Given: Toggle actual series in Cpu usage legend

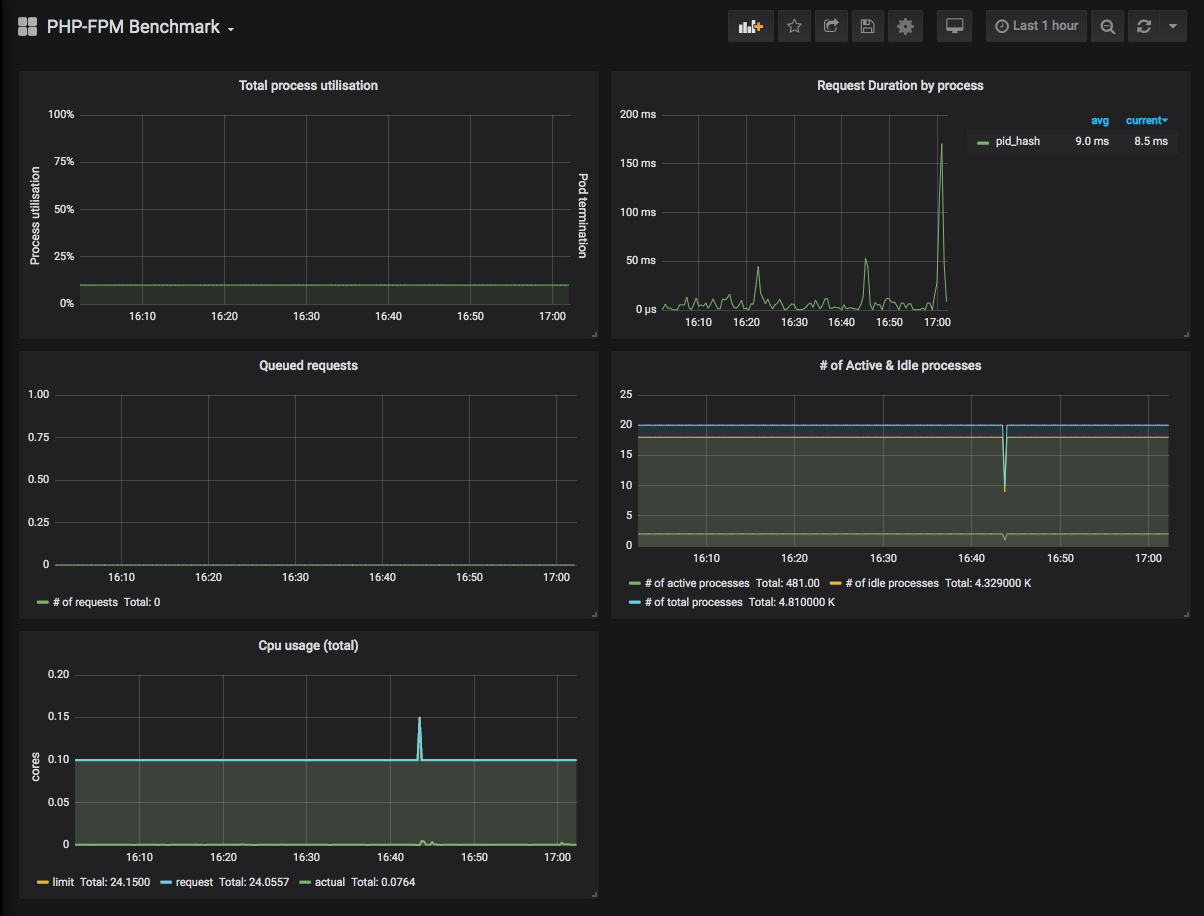Looking at the screenshot, I should (x=329, y=883).
